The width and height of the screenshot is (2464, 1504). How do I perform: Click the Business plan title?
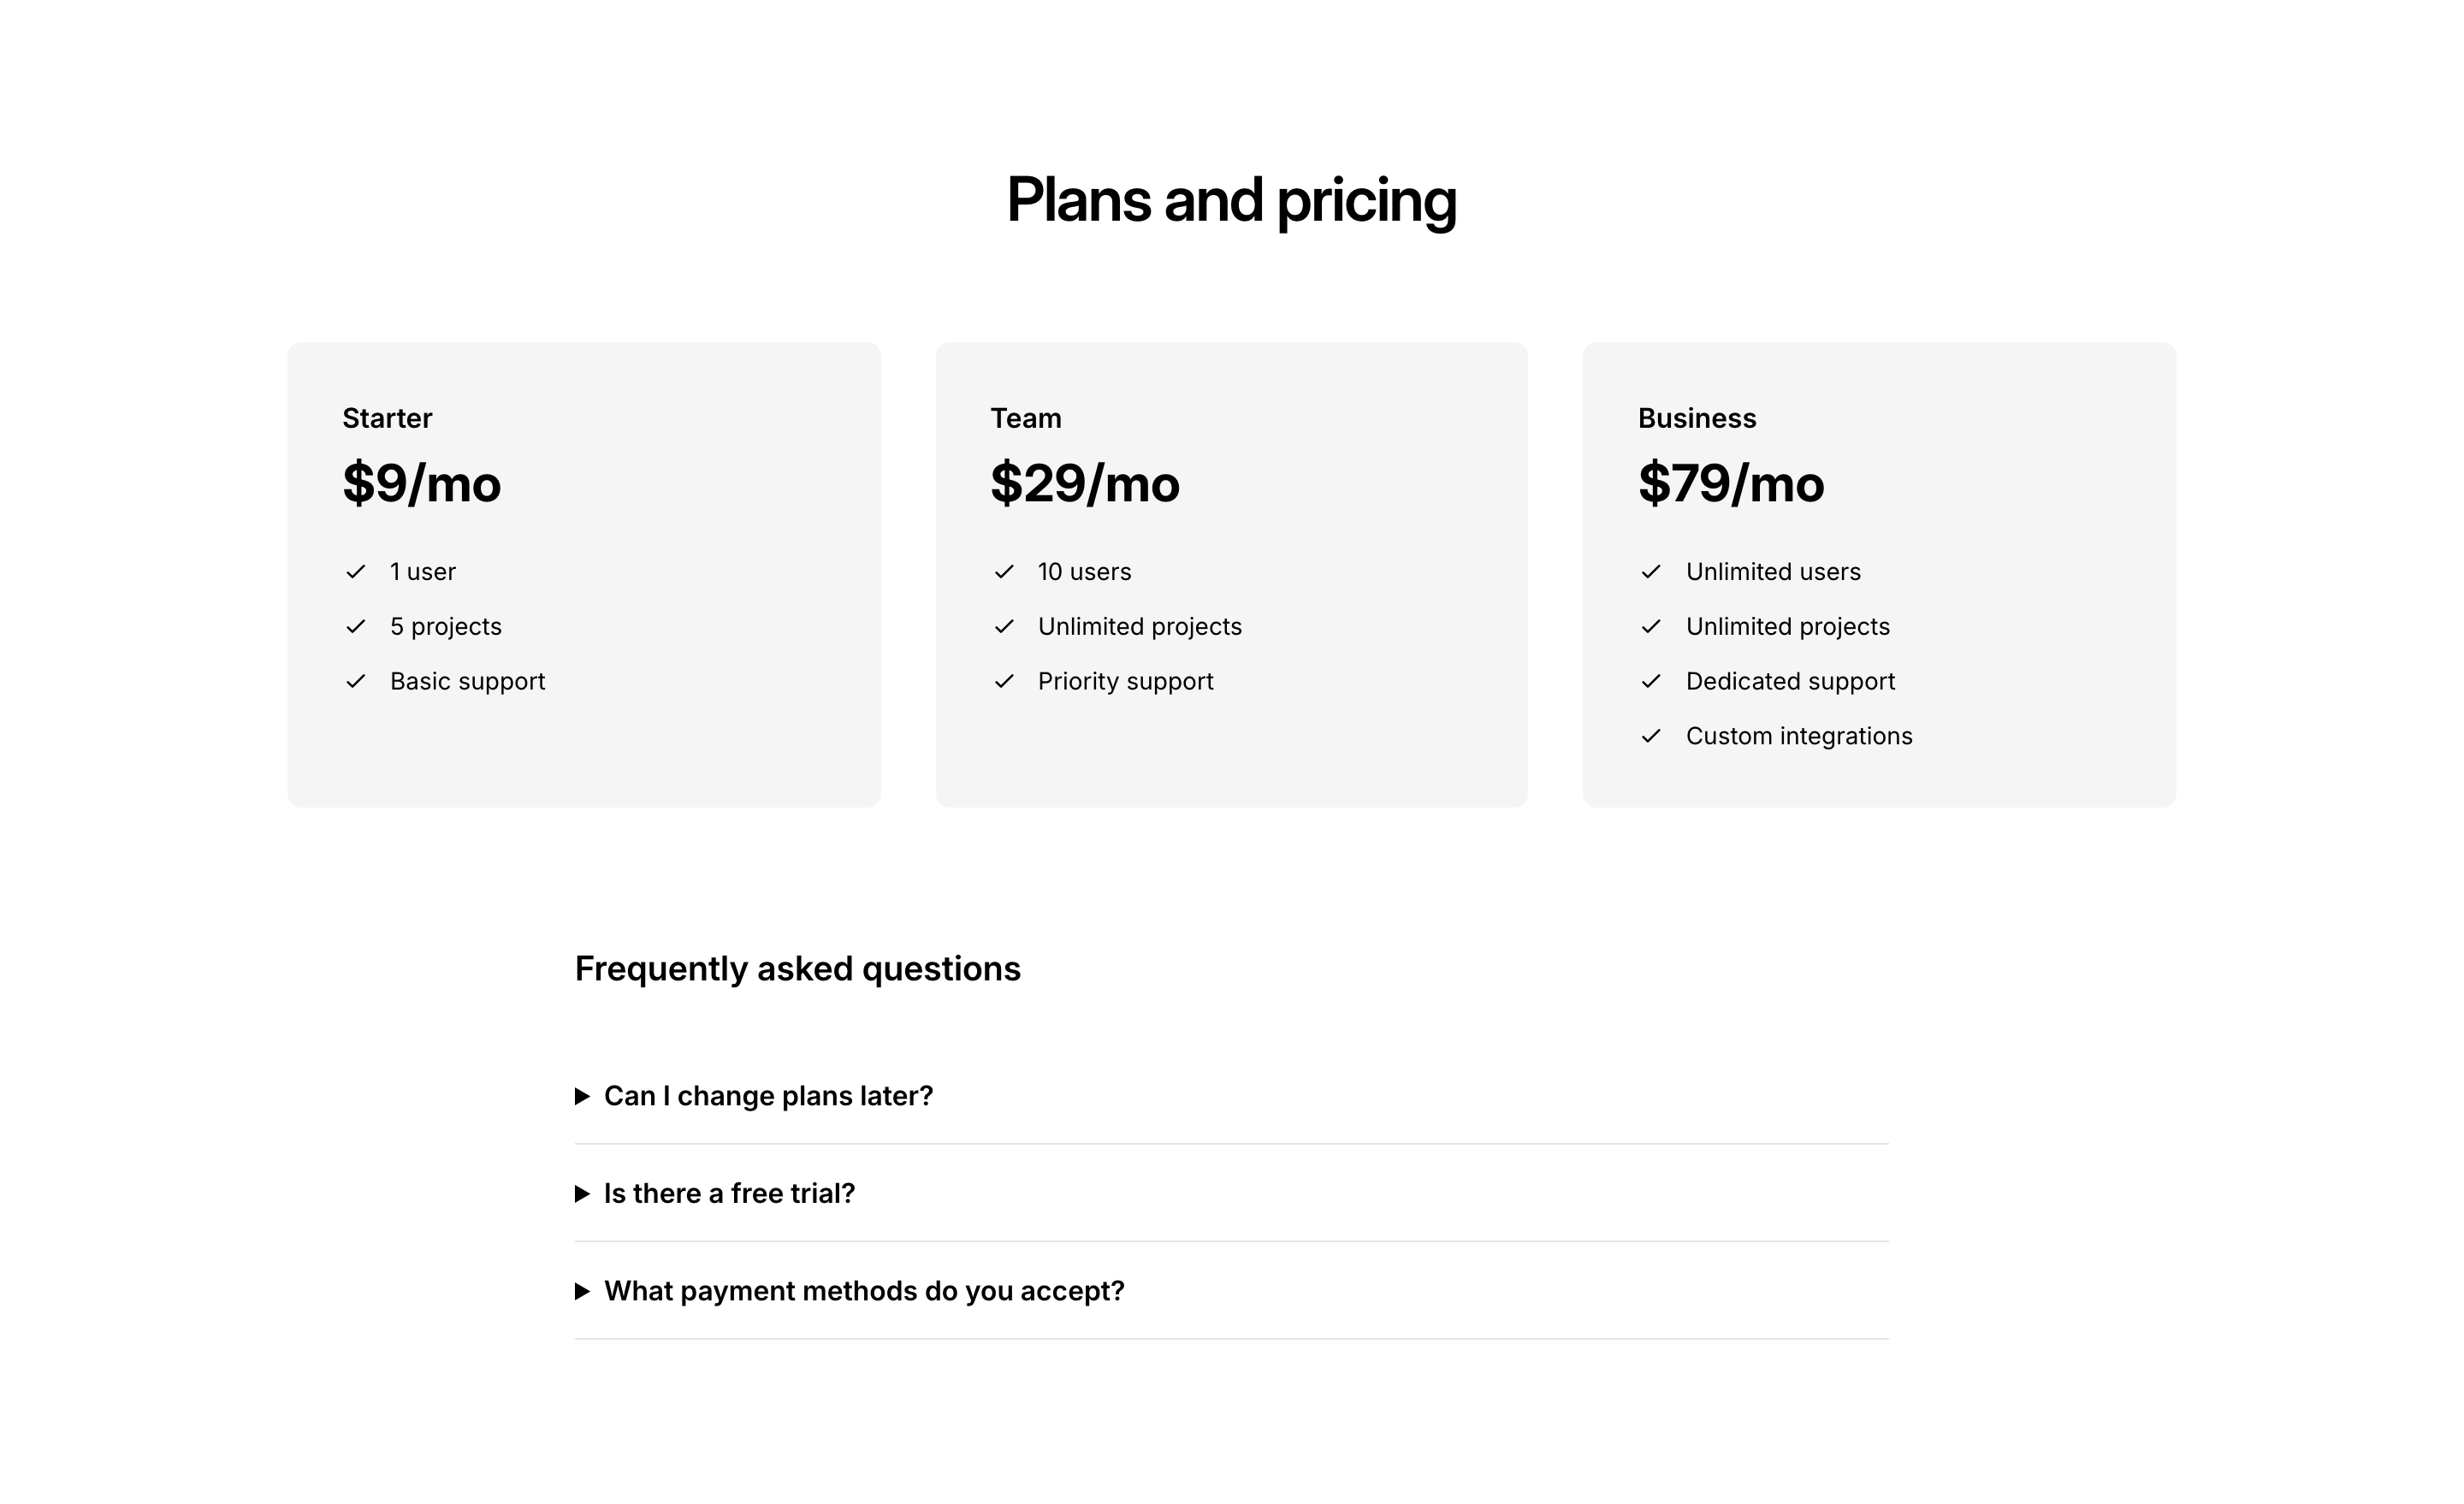(x=1696, y=418)
